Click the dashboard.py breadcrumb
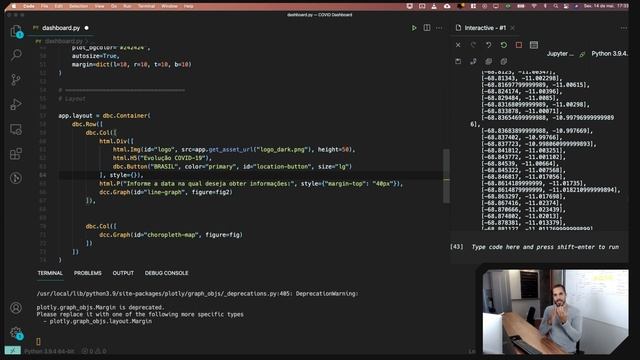640x360 pixels. [x=63, y=41]
